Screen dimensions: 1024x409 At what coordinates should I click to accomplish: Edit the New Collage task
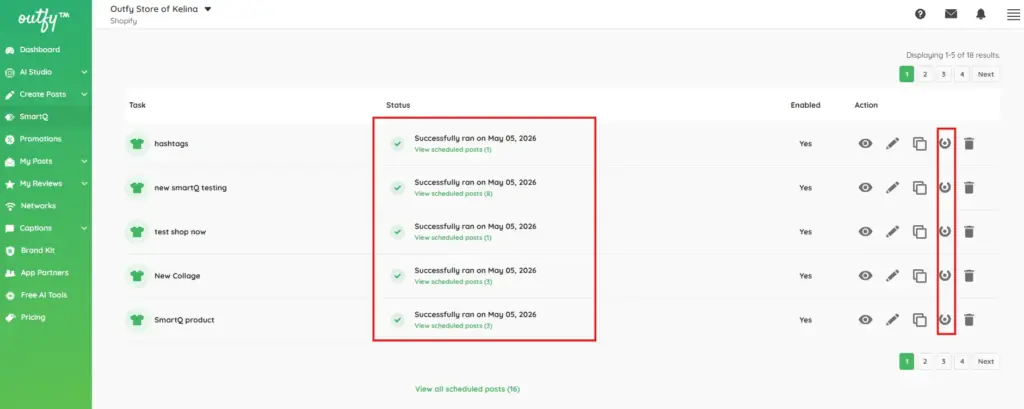[892, 276]
